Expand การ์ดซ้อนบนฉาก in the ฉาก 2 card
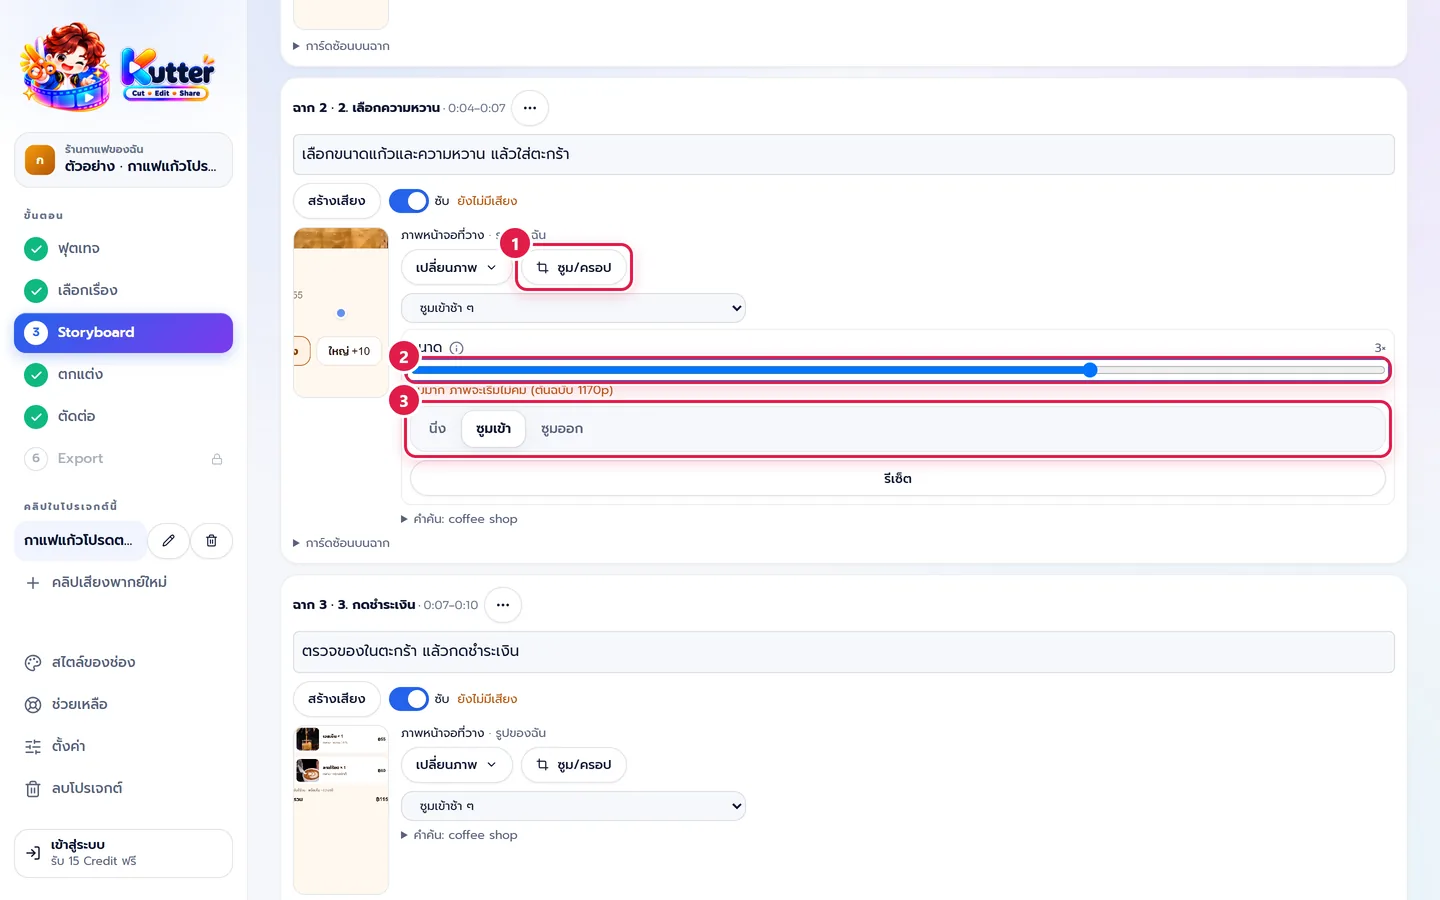 click(342, 543)
